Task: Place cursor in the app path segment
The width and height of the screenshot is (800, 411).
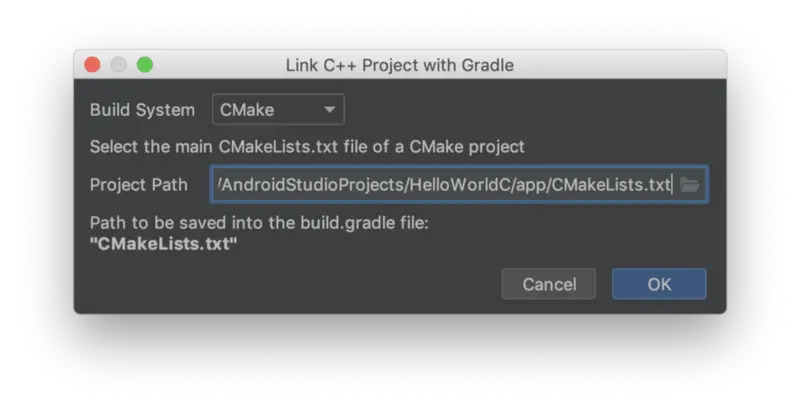Action: pos(531,186)
